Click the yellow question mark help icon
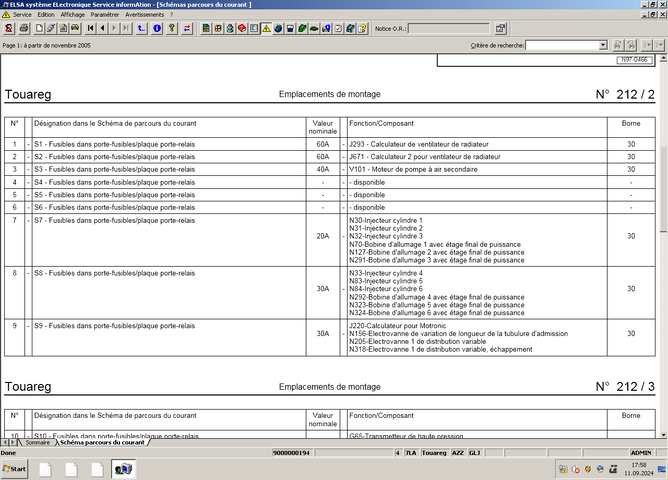 (x=172, y=29)
